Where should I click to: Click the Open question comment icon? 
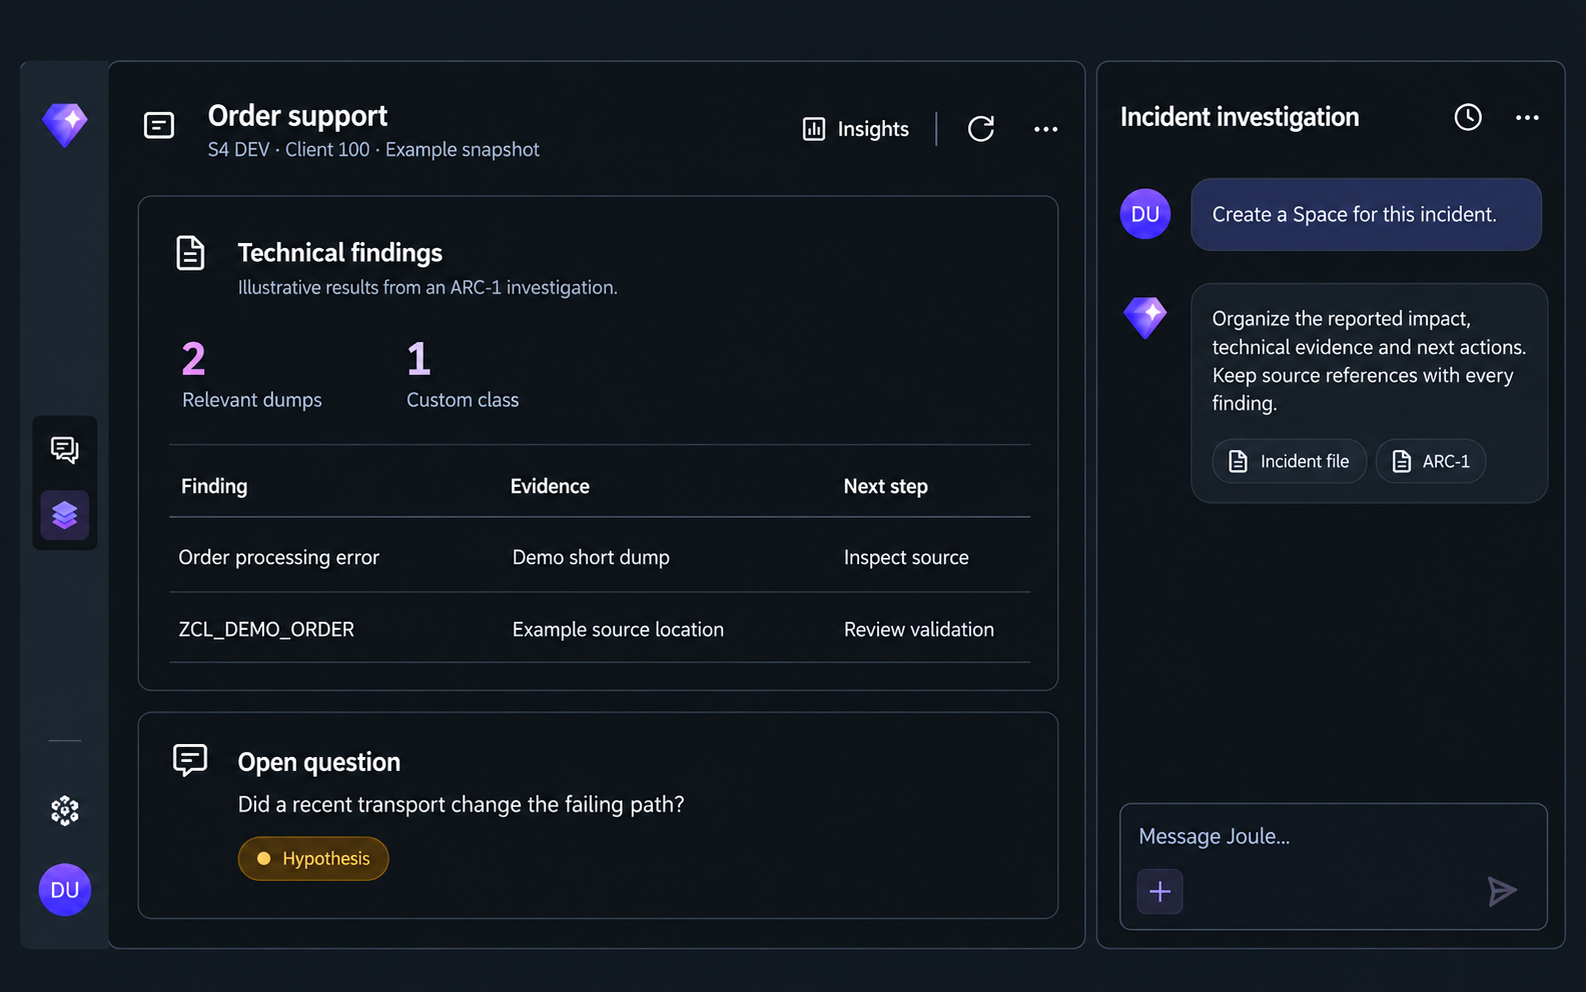point(190,760)
